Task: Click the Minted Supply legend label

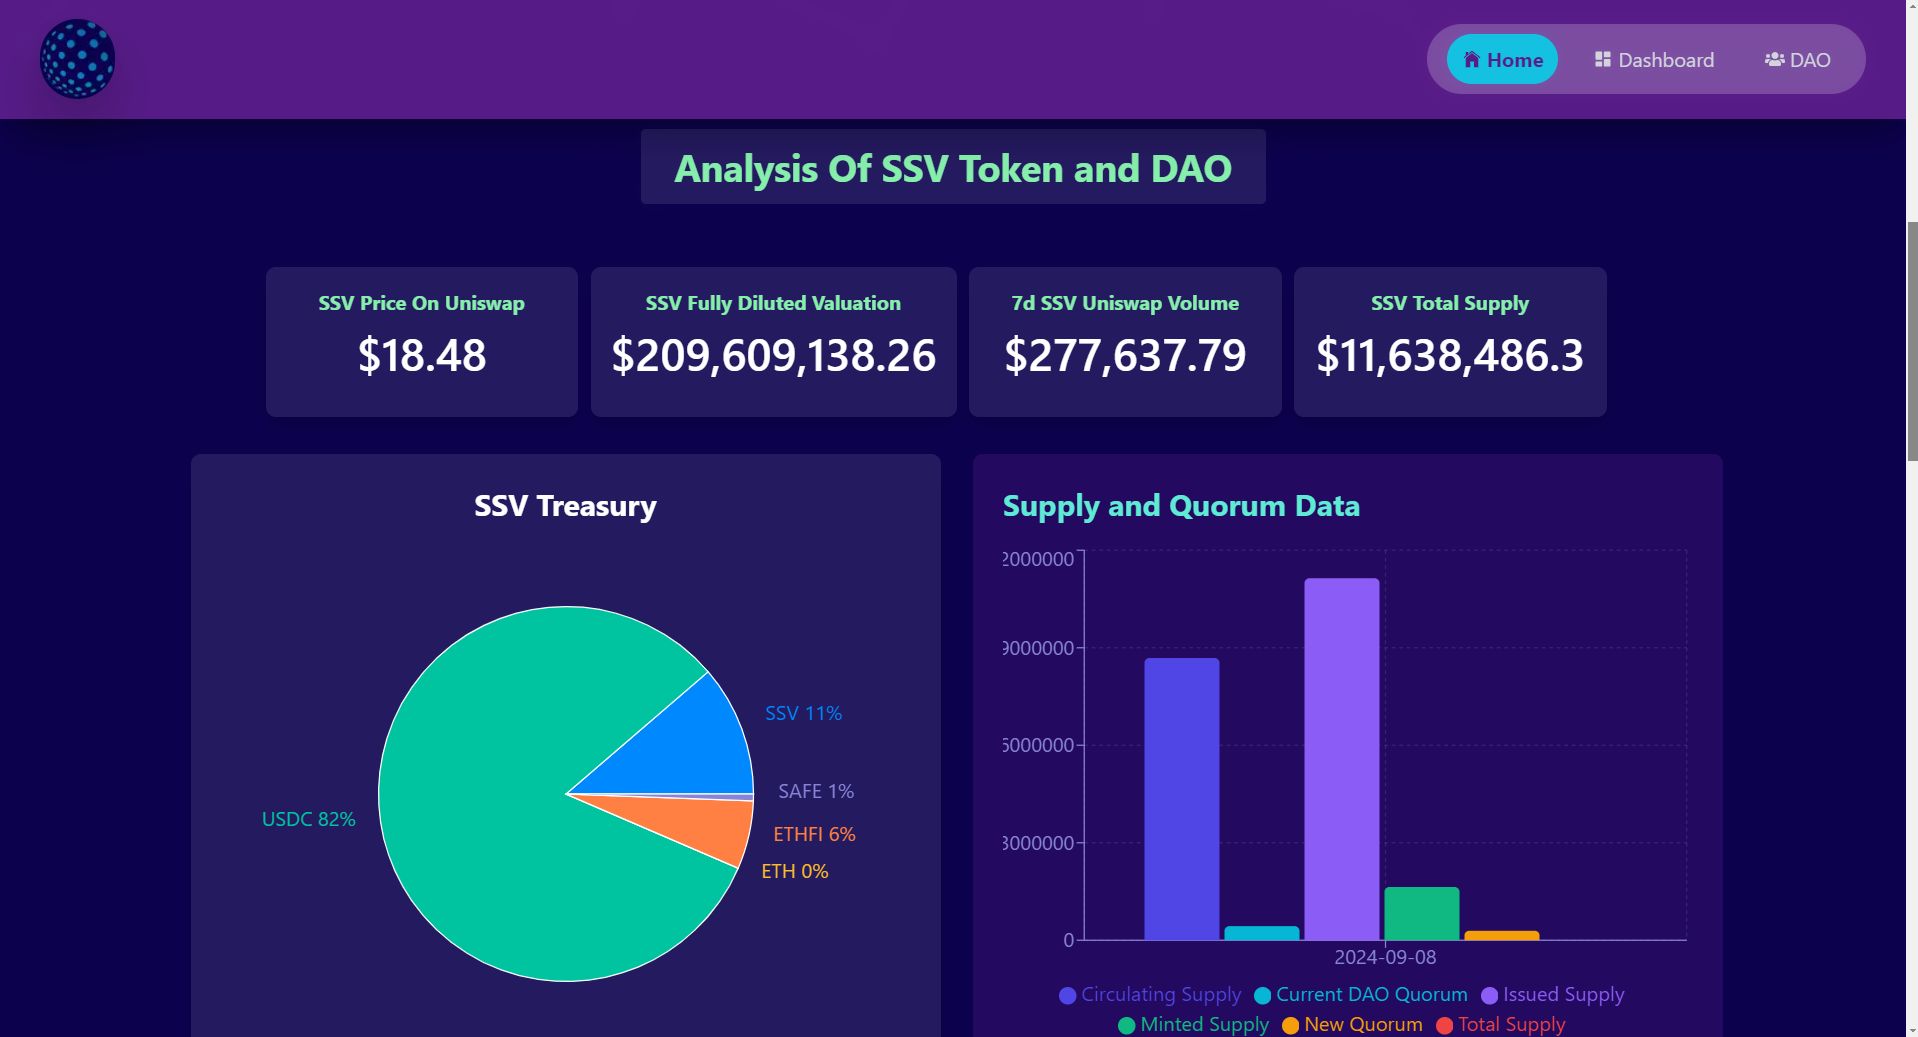Action: pos(1204,1025)
